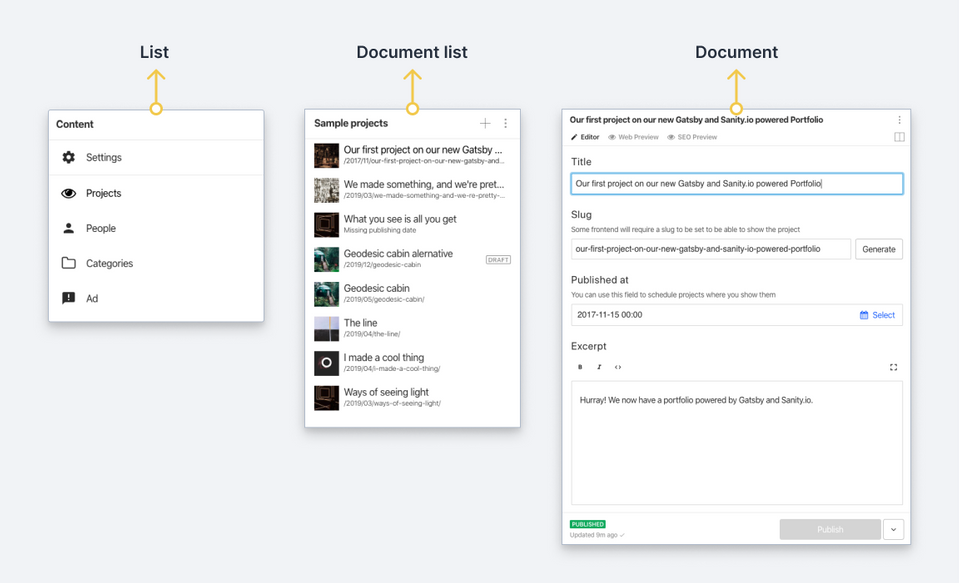
Task: Open Categories via the folder icon
Action: click(x=68, y=263)
